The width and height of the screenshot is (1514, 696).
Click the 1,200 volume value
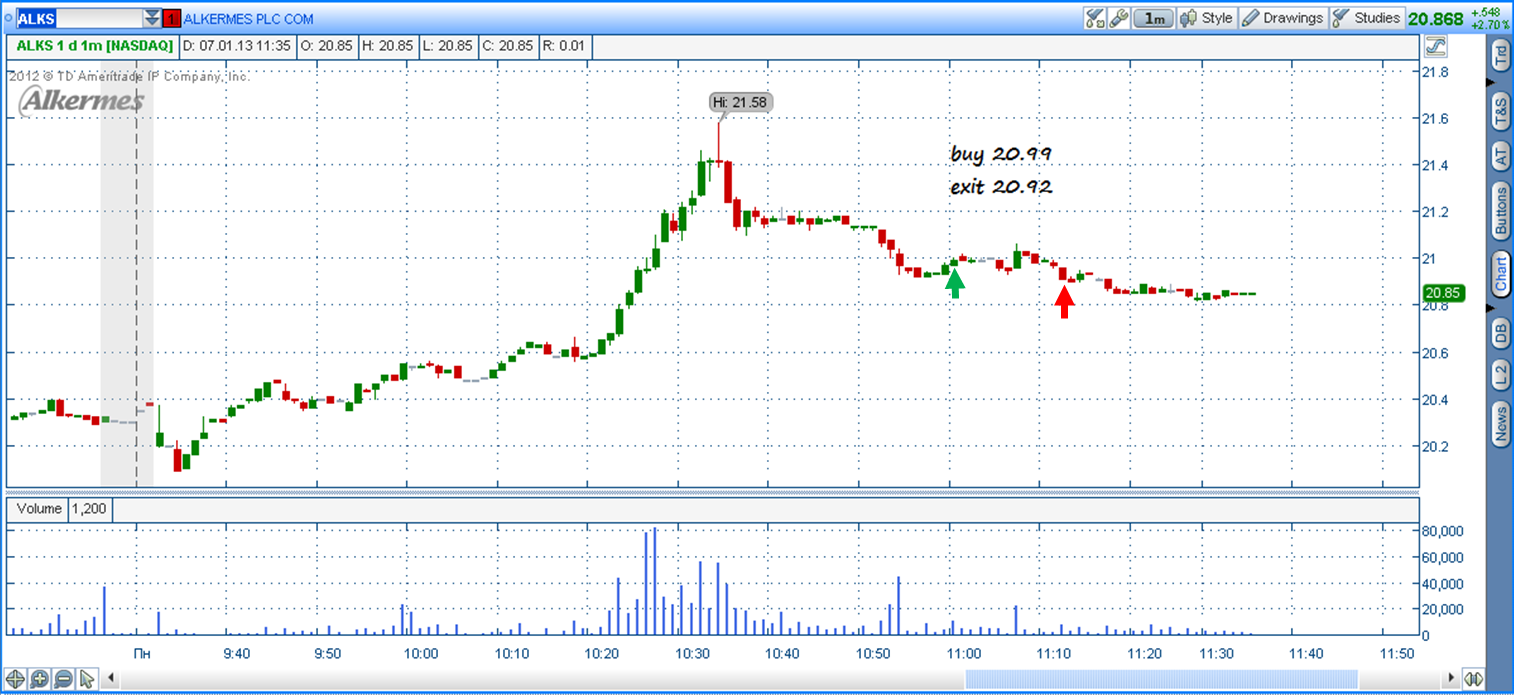(89, 508)
